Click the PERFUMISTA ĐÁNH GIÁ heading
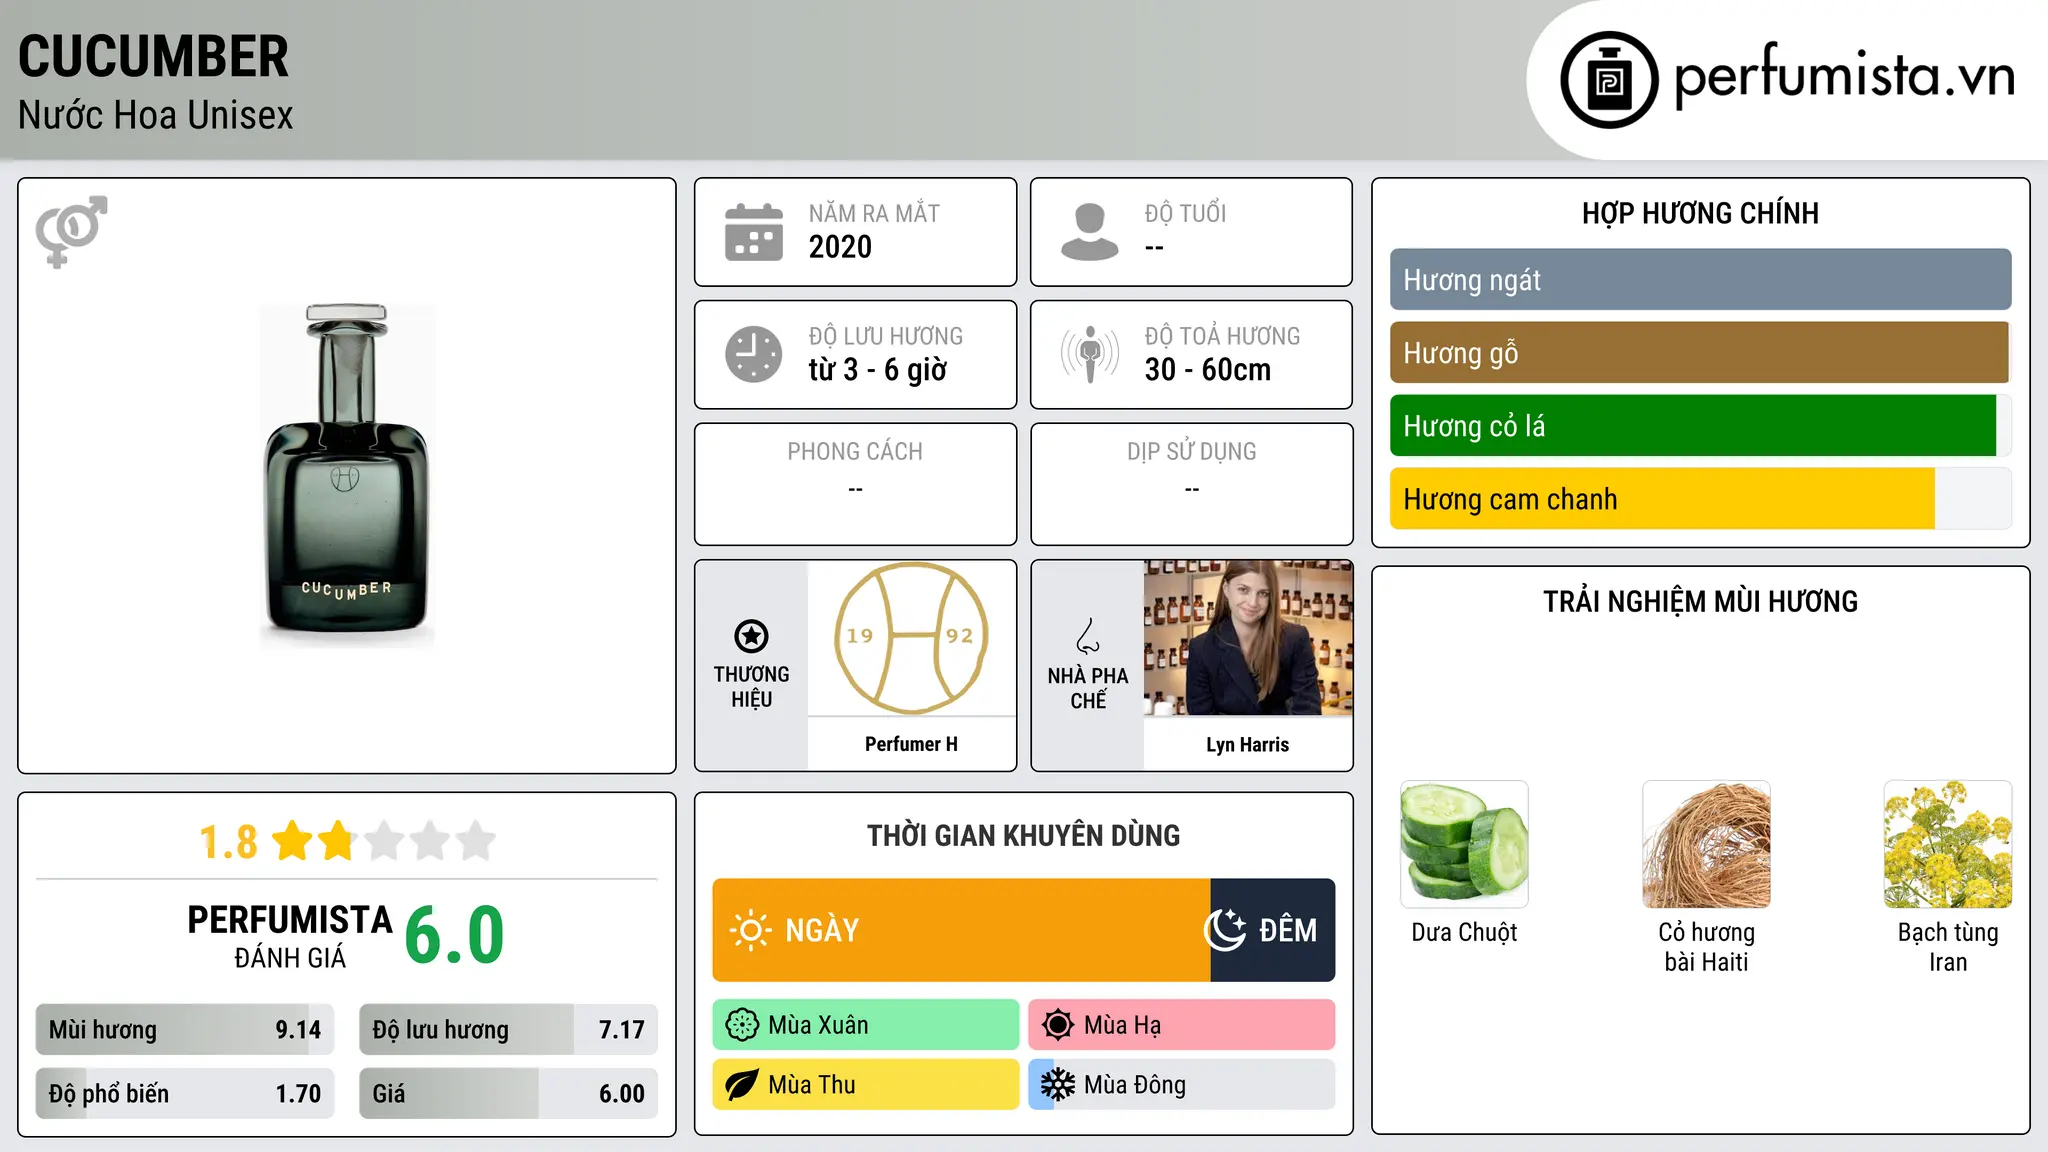 290,936
